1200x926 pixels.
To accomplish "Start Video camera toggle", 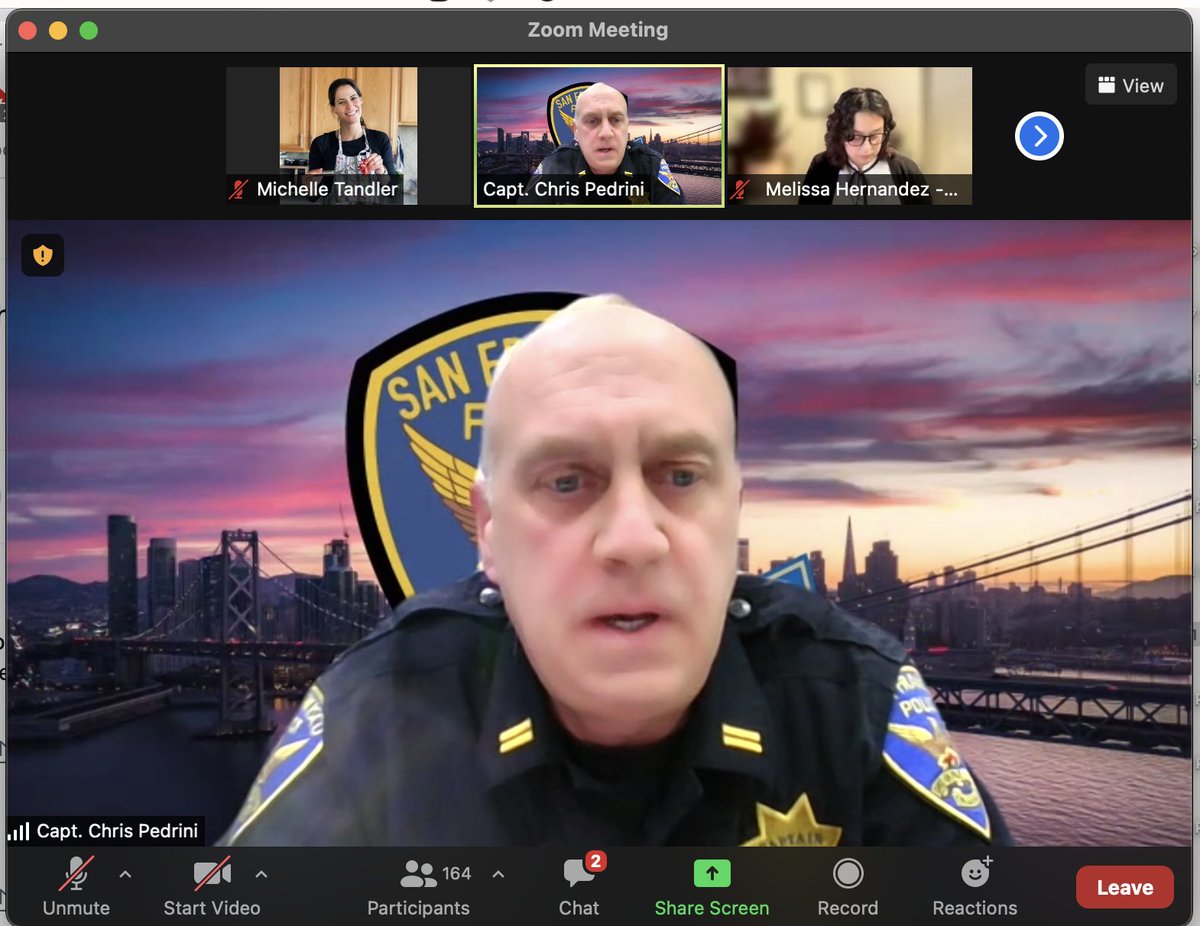I will 212,887.
